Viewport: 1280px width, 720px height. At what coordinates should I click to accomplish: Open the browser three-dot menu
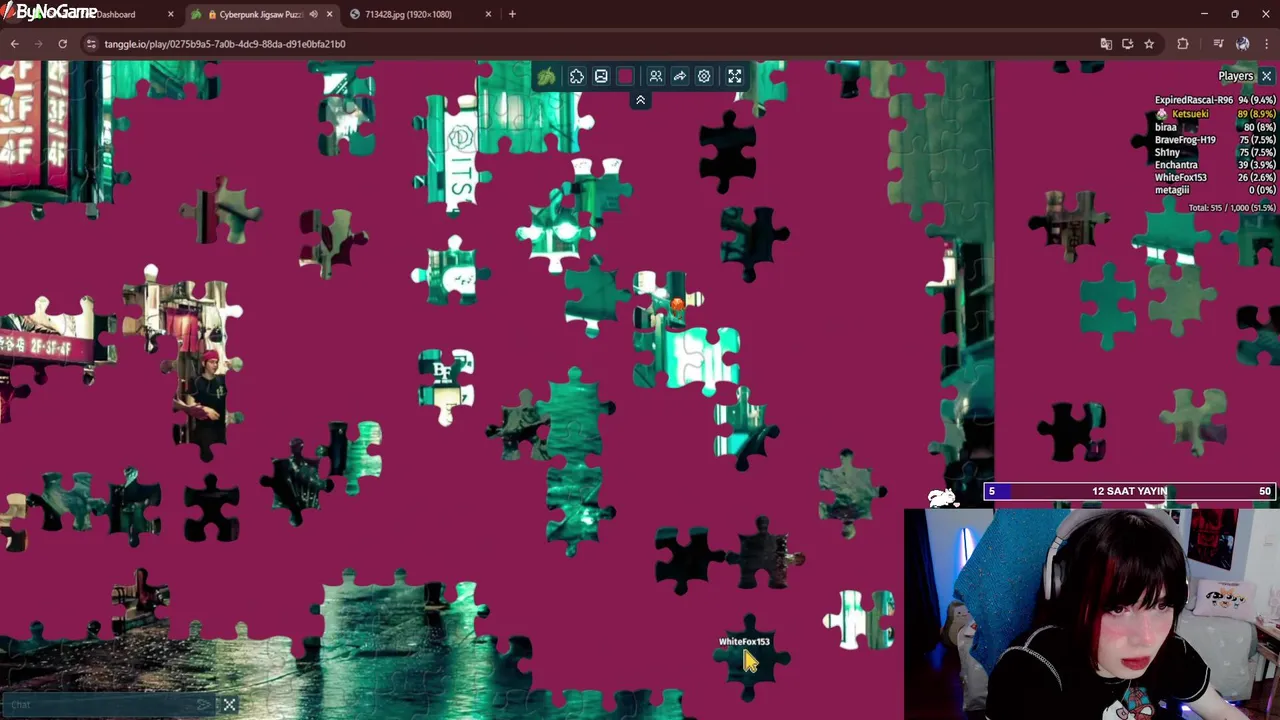click(1266, 44)
